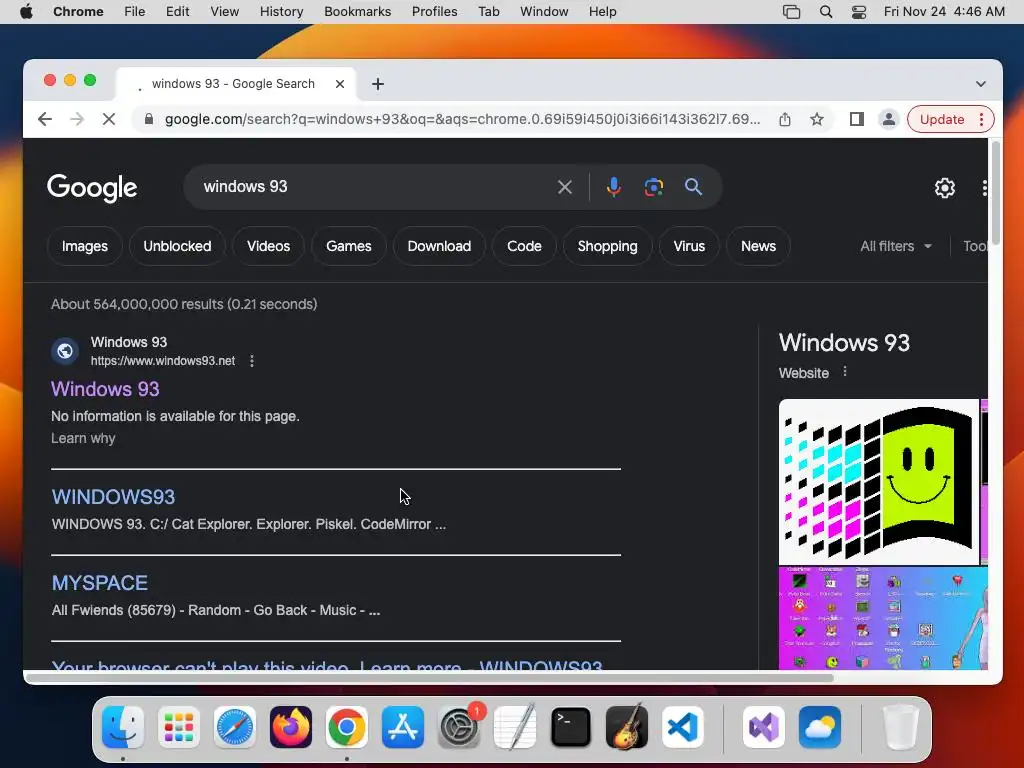
Task: Open Control Center in menu bar
Action: click(x=859, y=12)
